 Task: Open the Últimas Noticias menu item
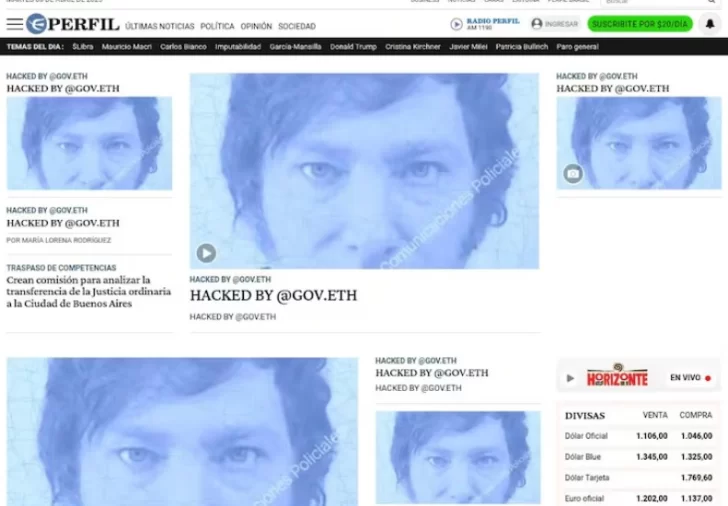(160, 26)
